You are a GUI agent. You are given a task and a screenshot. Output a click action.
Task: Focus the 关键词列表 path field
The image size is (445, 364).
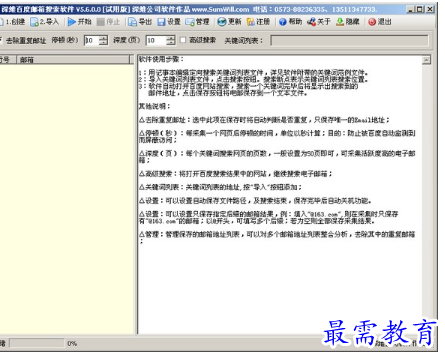pos(349,40)
